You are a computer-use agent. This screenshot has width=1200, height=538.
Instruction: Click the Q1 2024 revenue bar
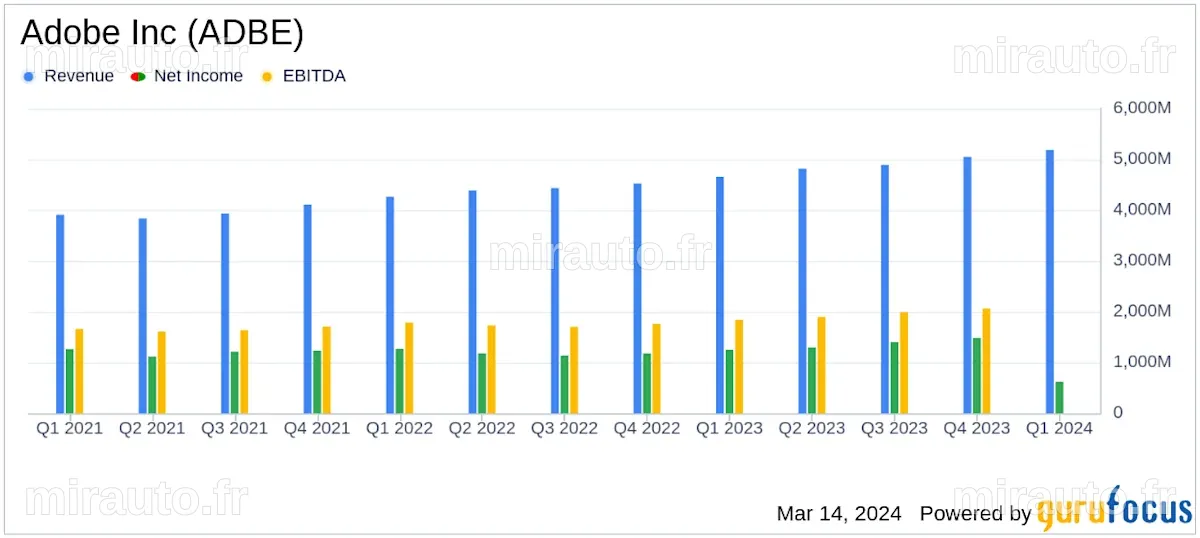click(1049, 281)
